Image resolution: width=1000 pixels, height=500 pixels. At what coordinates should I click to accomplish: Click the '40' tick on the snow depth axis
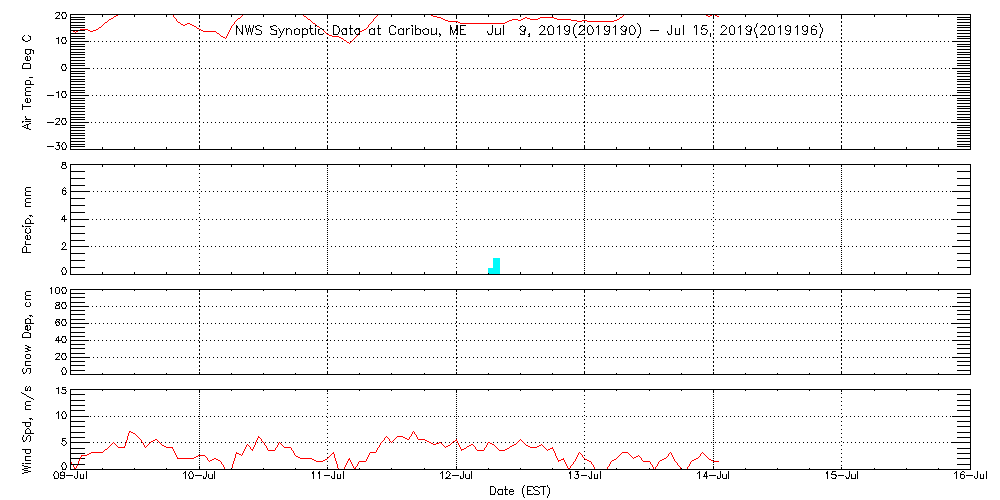tap(61, 340)
